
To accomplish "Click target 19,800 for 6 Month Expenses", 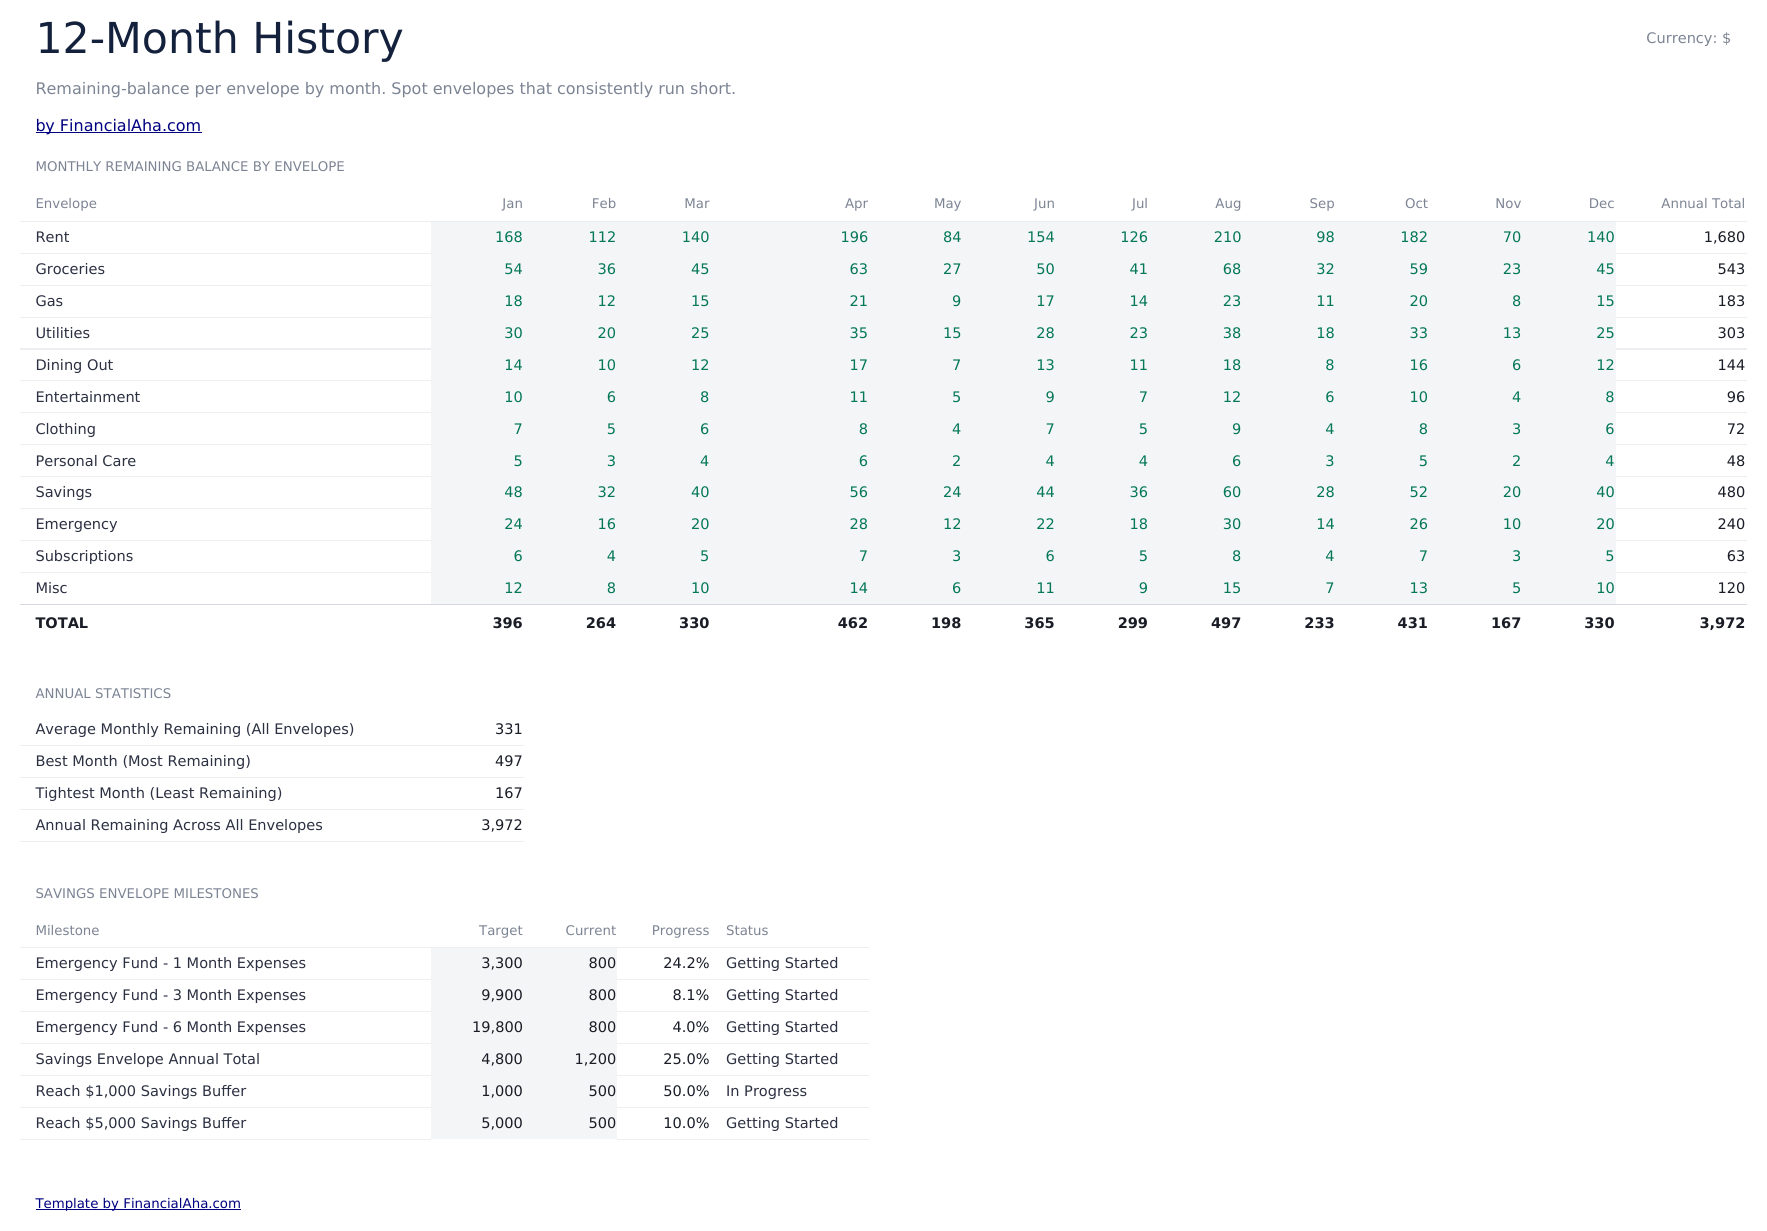I will pos(497,1027).
